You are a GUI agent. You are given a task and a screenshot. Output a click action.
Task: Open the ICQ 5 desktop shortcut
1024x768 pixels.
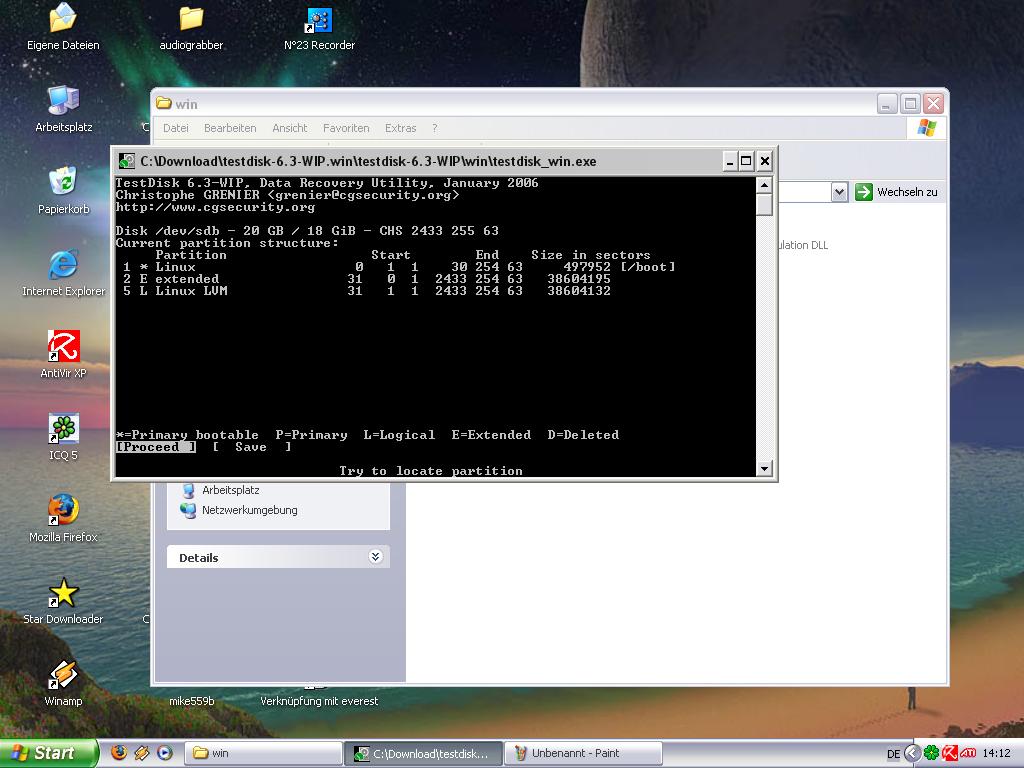pos(63,437)
